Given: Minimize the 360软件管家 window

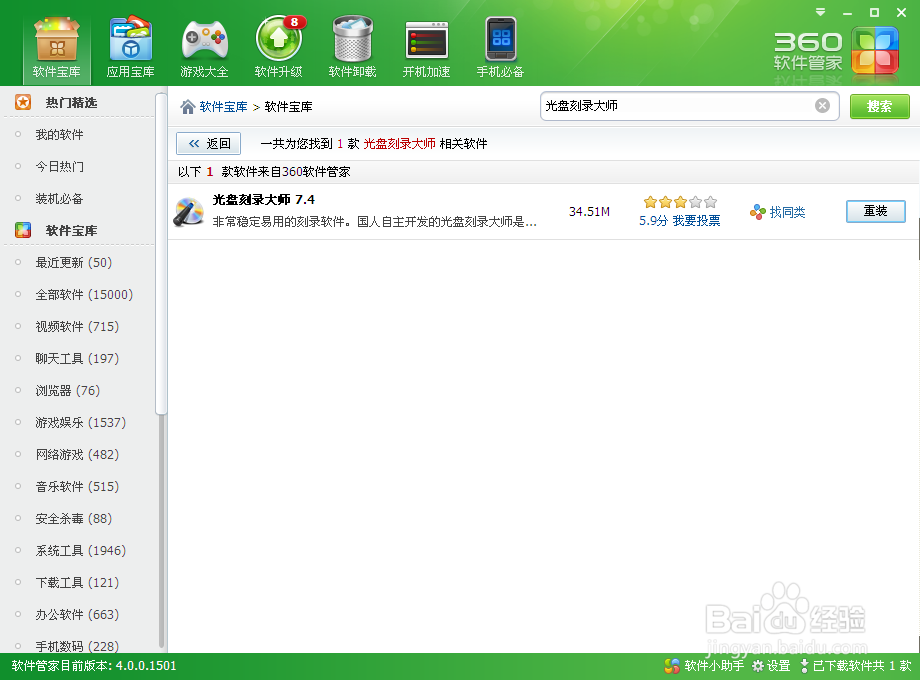Looking at the screenshot, I should tap(847, 12).
